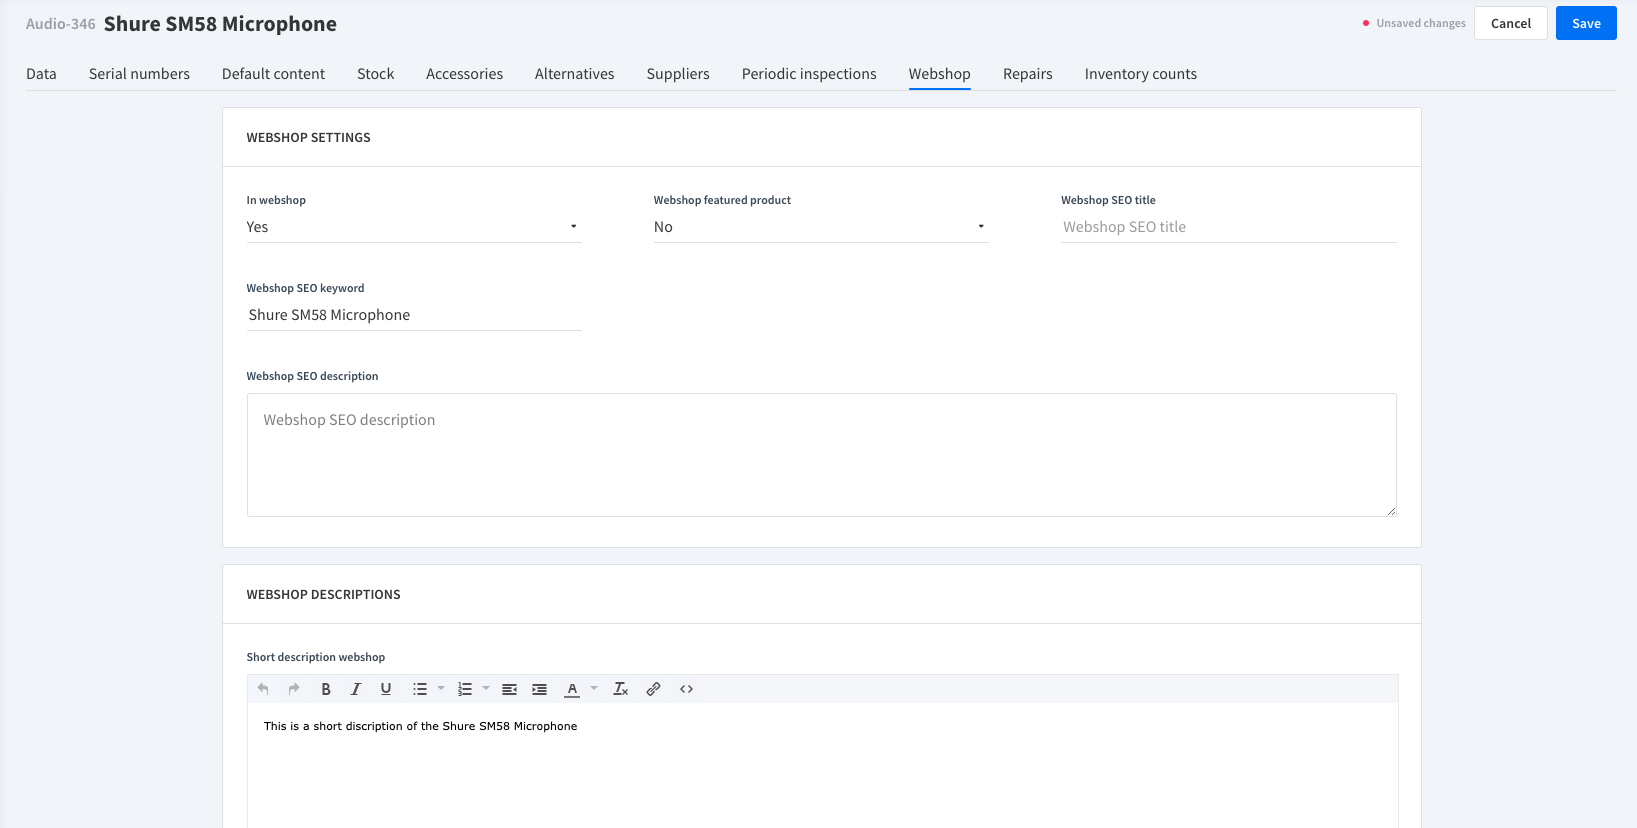
Task: Cancel the unsaved changes
Action: (x=1510, y=23)
